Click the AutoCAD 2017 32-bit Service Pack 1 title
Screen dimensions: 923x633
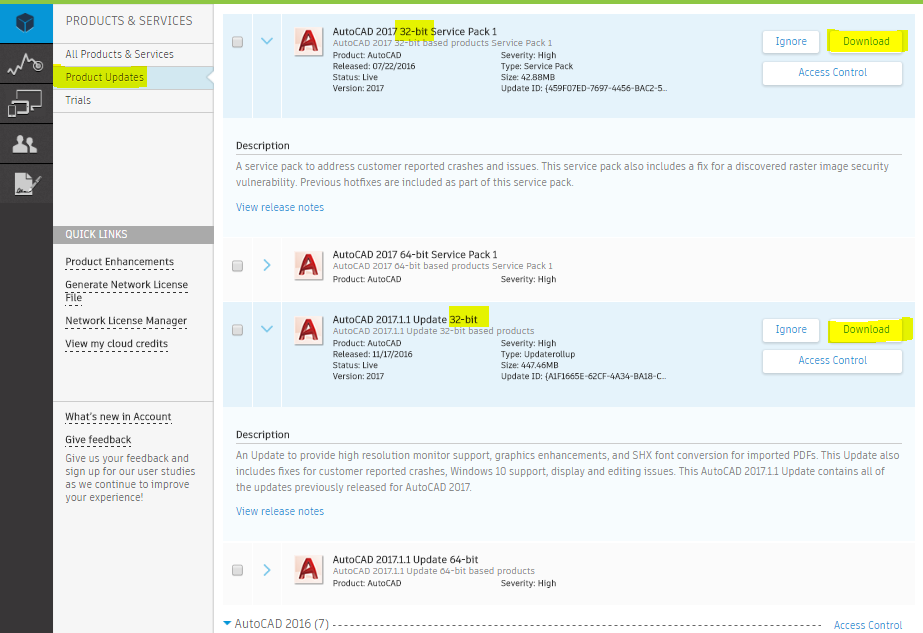[414, 31]
